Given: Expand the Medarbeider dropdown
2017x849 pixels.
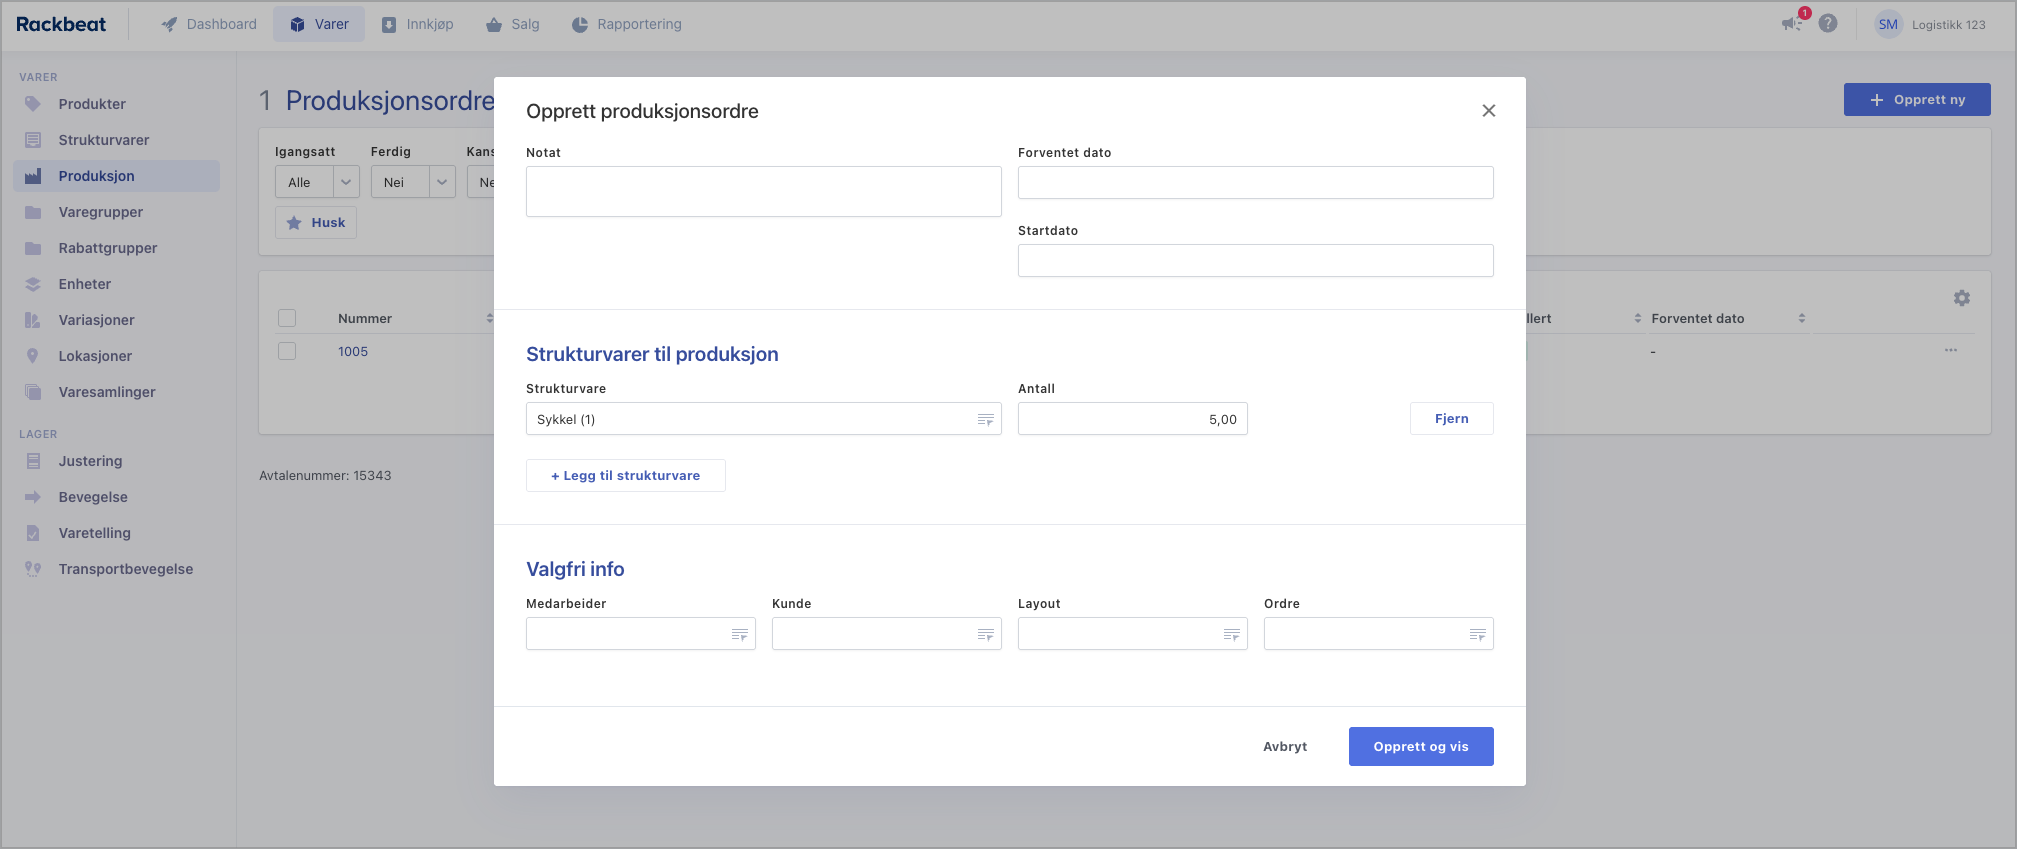Looking at the screenshot, I should (640, 634).
